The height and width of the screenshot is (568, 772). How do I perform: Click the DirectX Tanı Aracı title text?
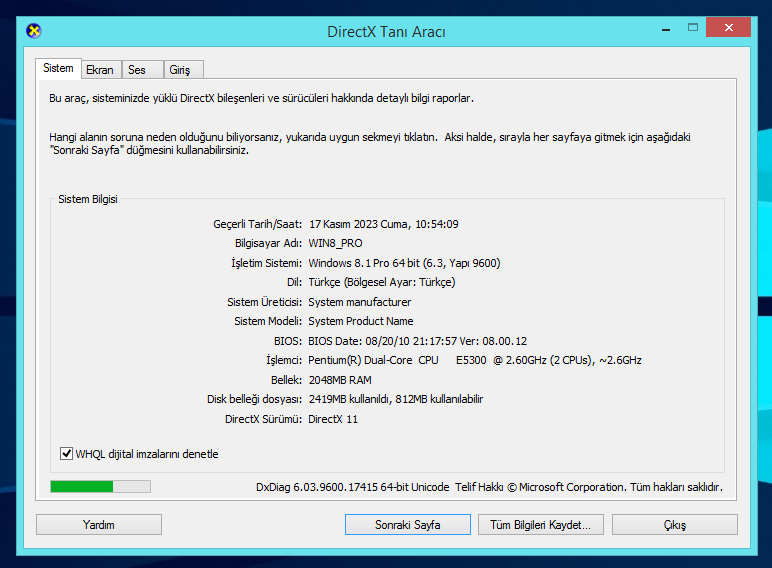point(386,32)
